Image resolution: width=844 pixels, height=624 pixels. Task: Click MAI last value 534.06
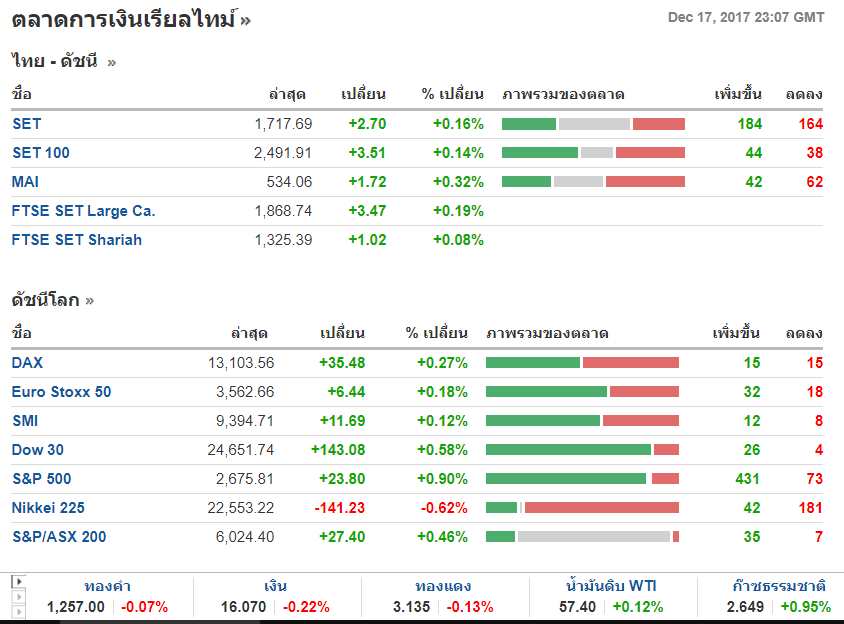[x=290, y=182]
